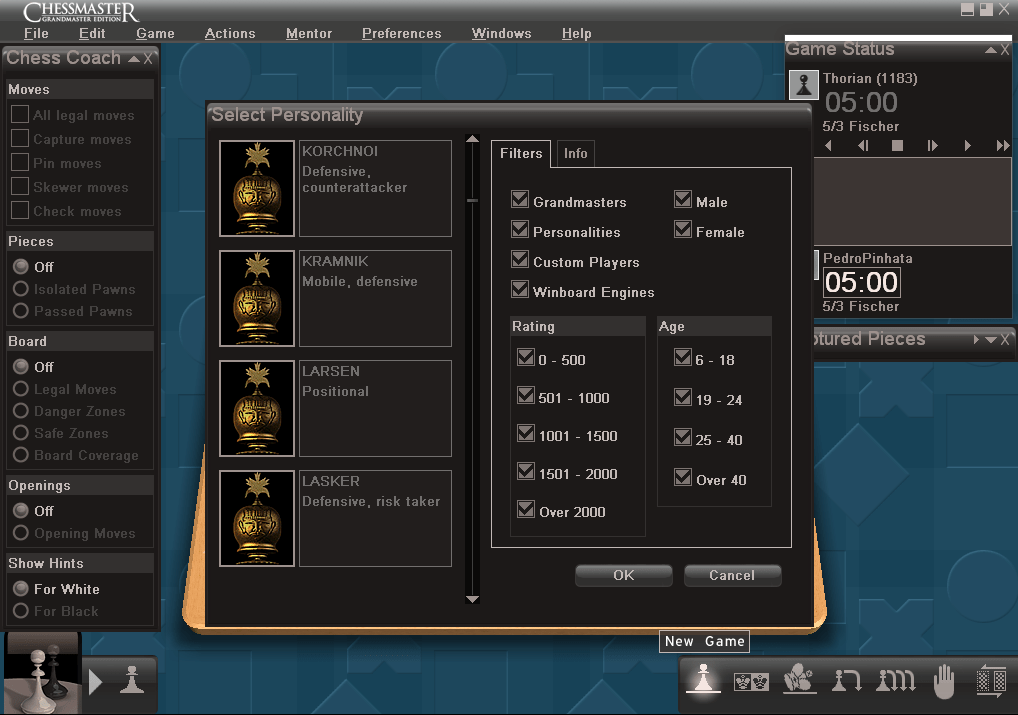
Task: Switch to the Filters tab
Action: point(521,154)
